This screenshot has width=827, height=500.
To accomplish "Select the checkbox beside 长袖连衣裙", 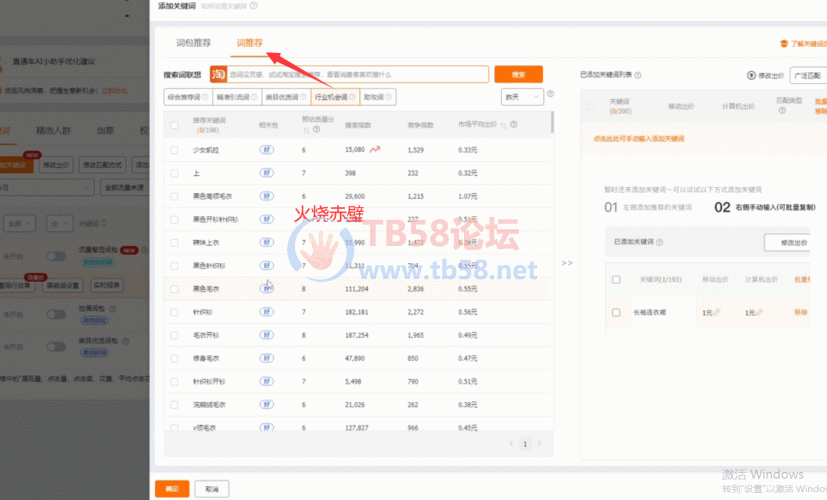I will [x=616, y=313].
